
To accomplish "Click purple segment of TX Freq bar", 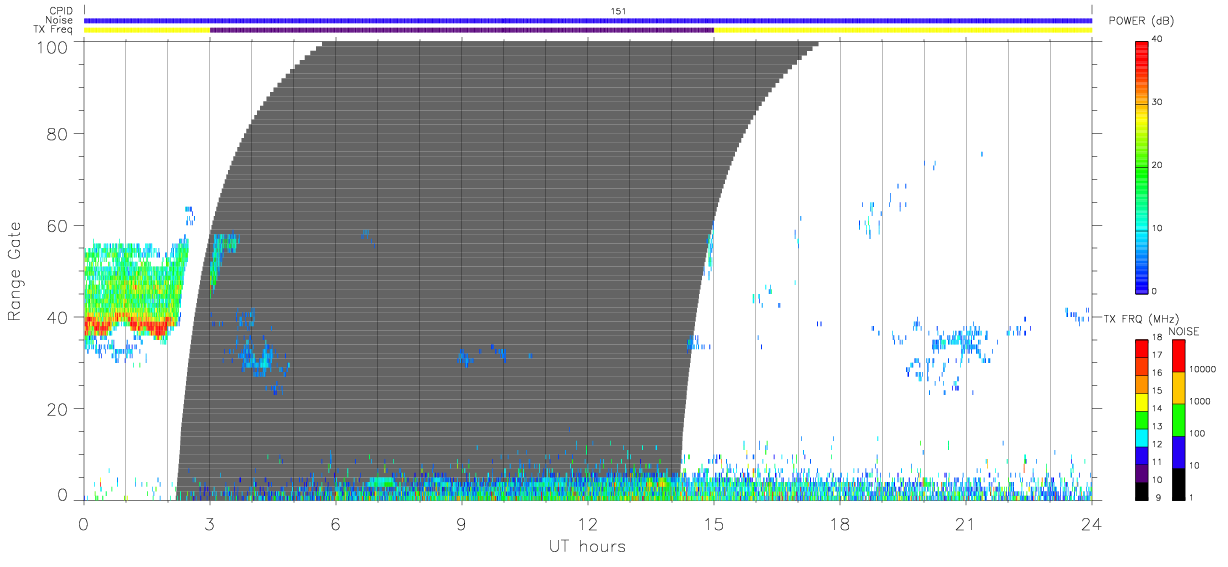I will 462,30.
